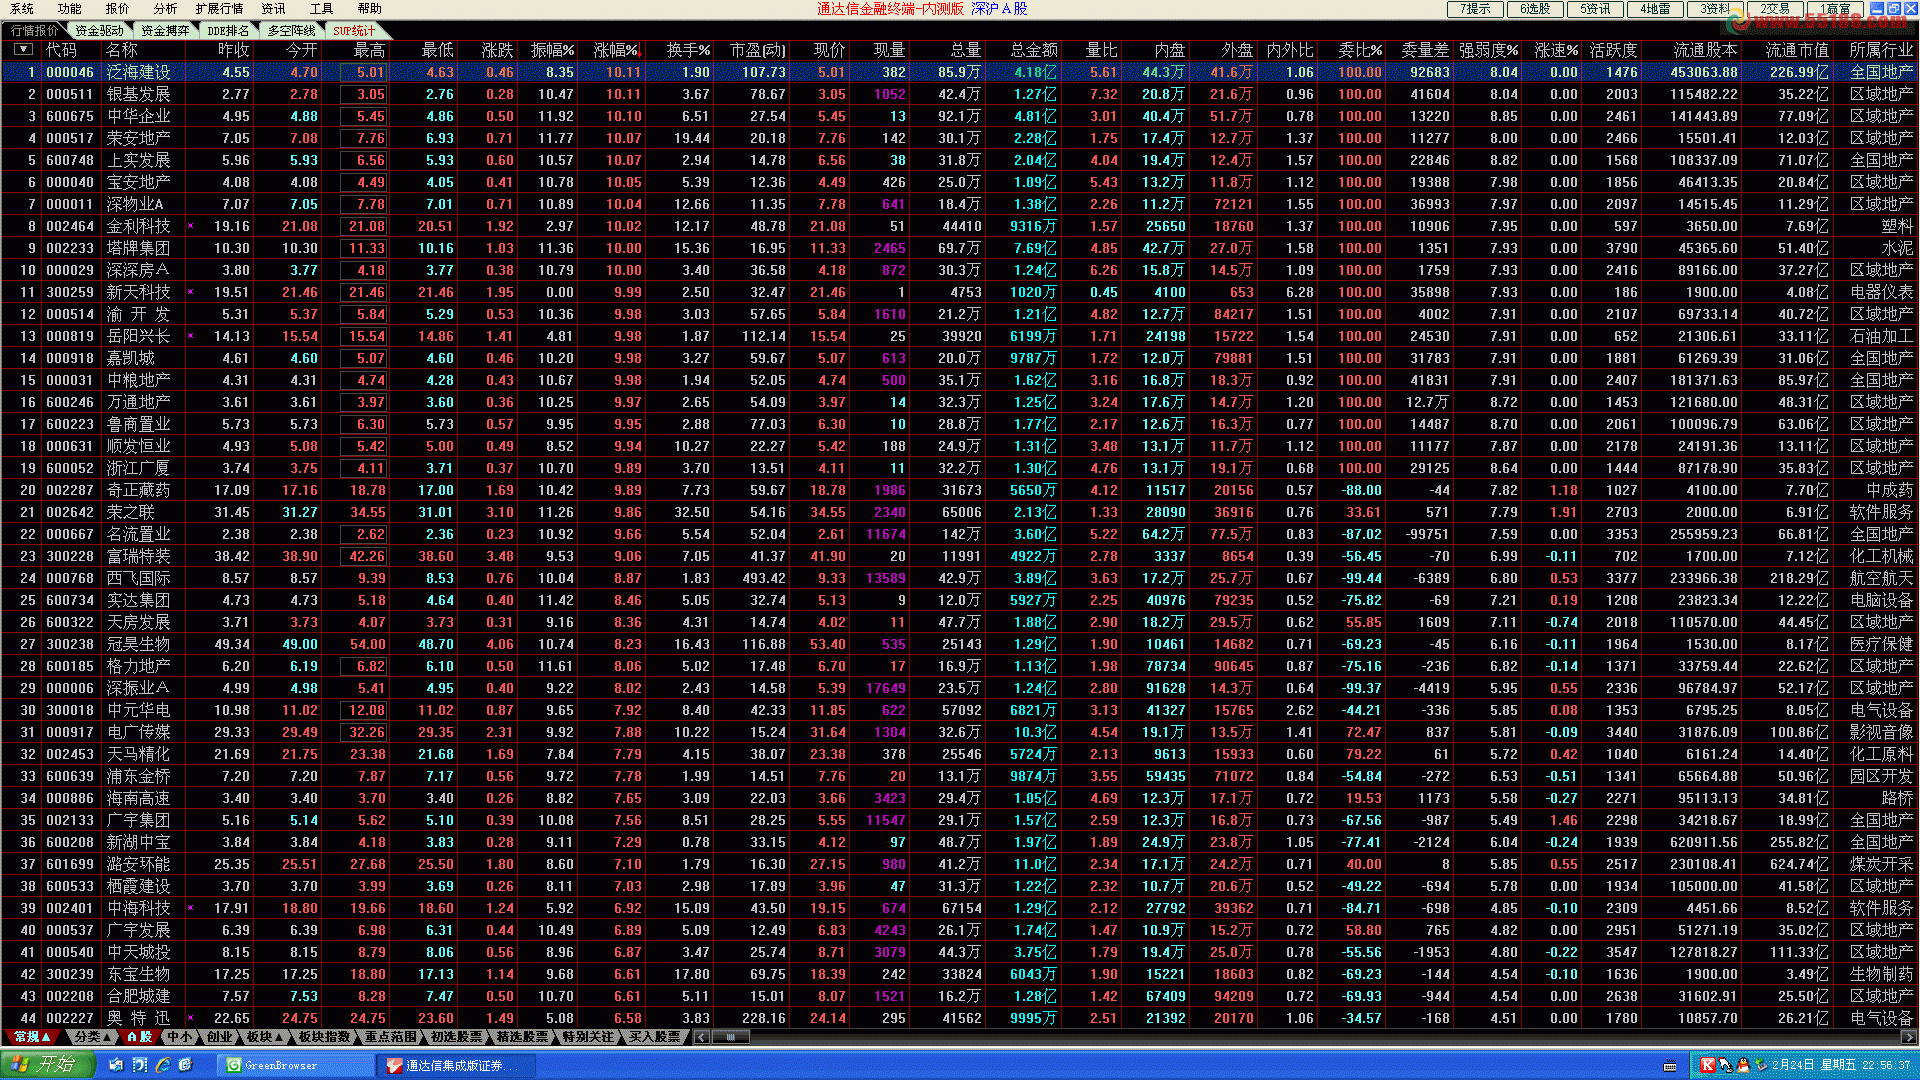Click the 6选股 button
This screenshot has width=1920, height=1080.
1535,9
